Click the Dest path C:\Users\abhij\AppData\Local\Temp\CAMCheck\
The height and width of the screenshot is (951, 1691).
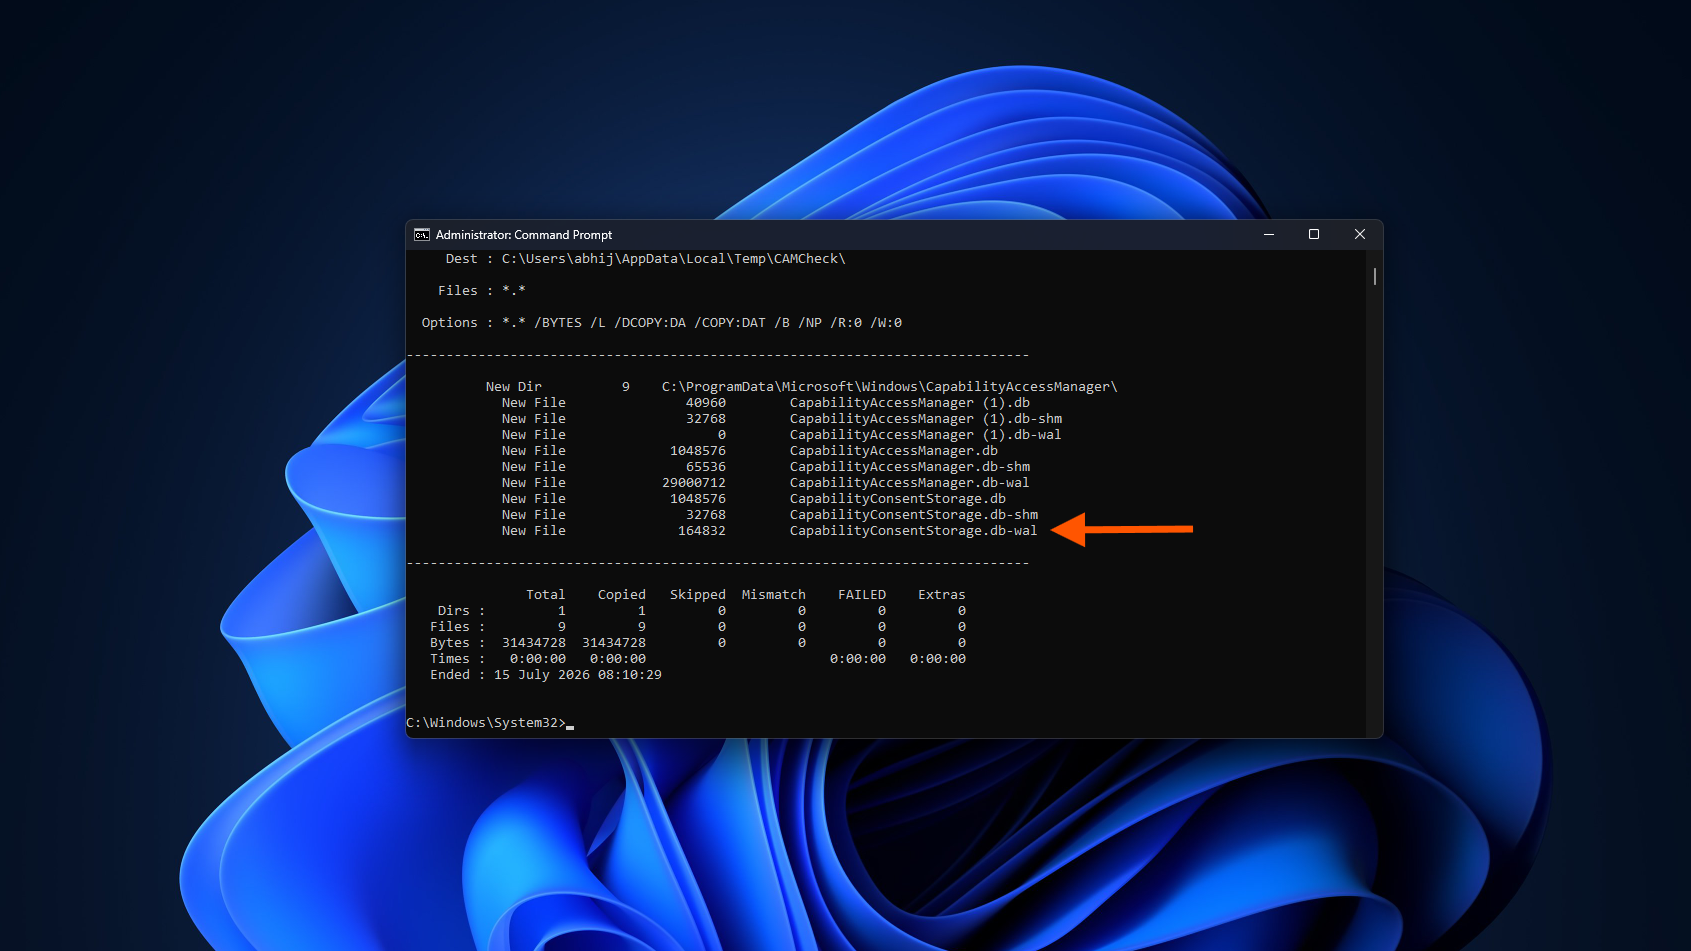(674, 259)
